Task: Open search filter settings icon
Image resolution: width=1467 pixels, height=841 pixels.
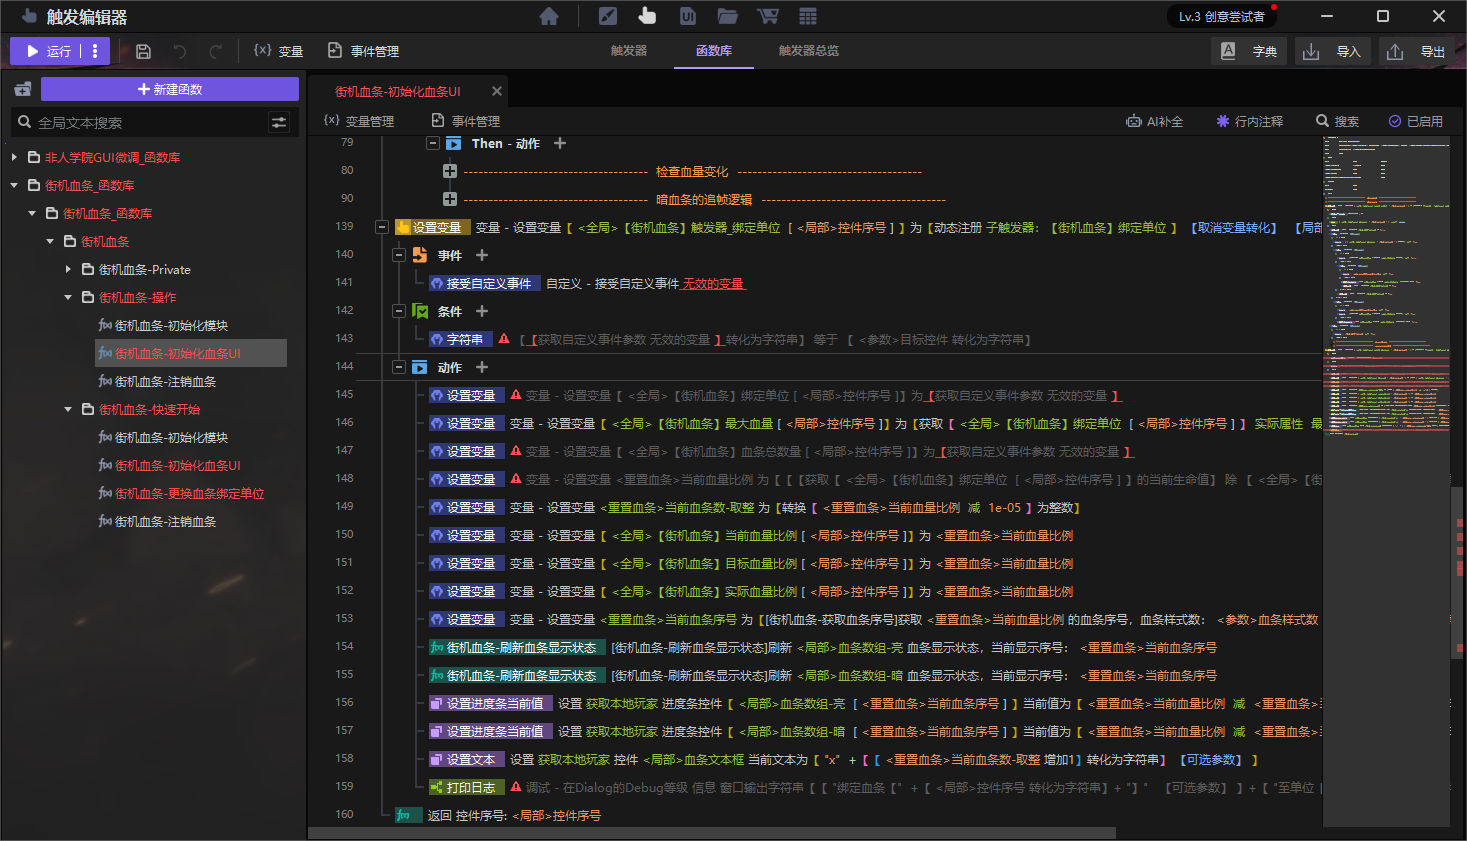Action: [x=279, y=122]
